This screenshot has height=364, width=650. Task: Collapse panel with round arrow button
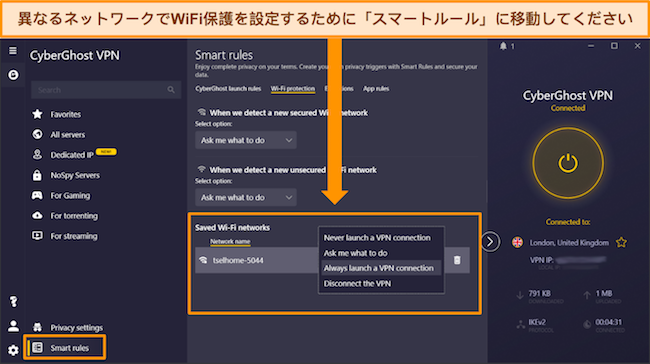point(490,241)
